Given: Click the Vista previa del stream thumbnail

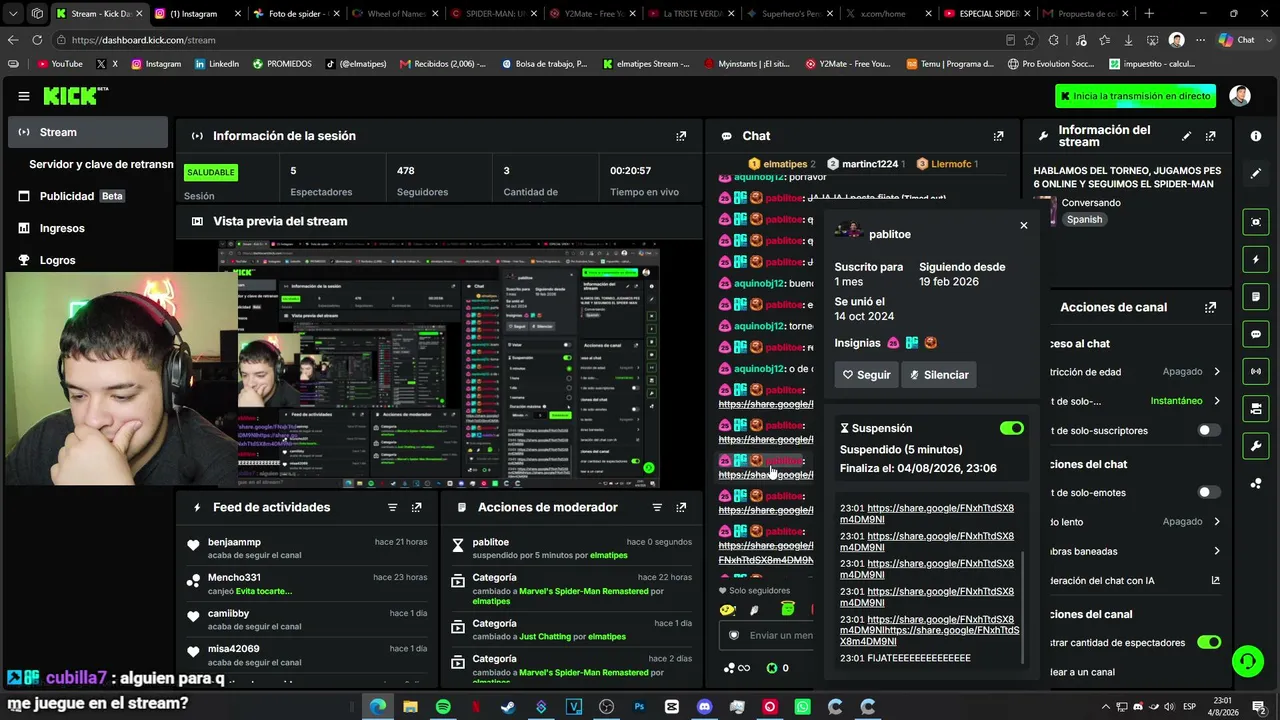Looking at the screenshot, I should pos(439,363).
